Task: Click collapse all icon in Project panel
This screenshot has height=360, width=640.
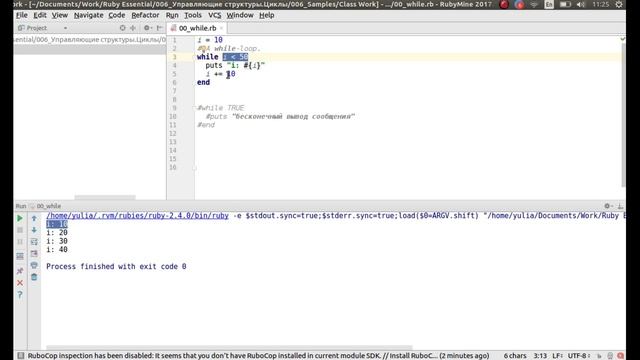Action: pyautogui.click(x=133, y=28)
